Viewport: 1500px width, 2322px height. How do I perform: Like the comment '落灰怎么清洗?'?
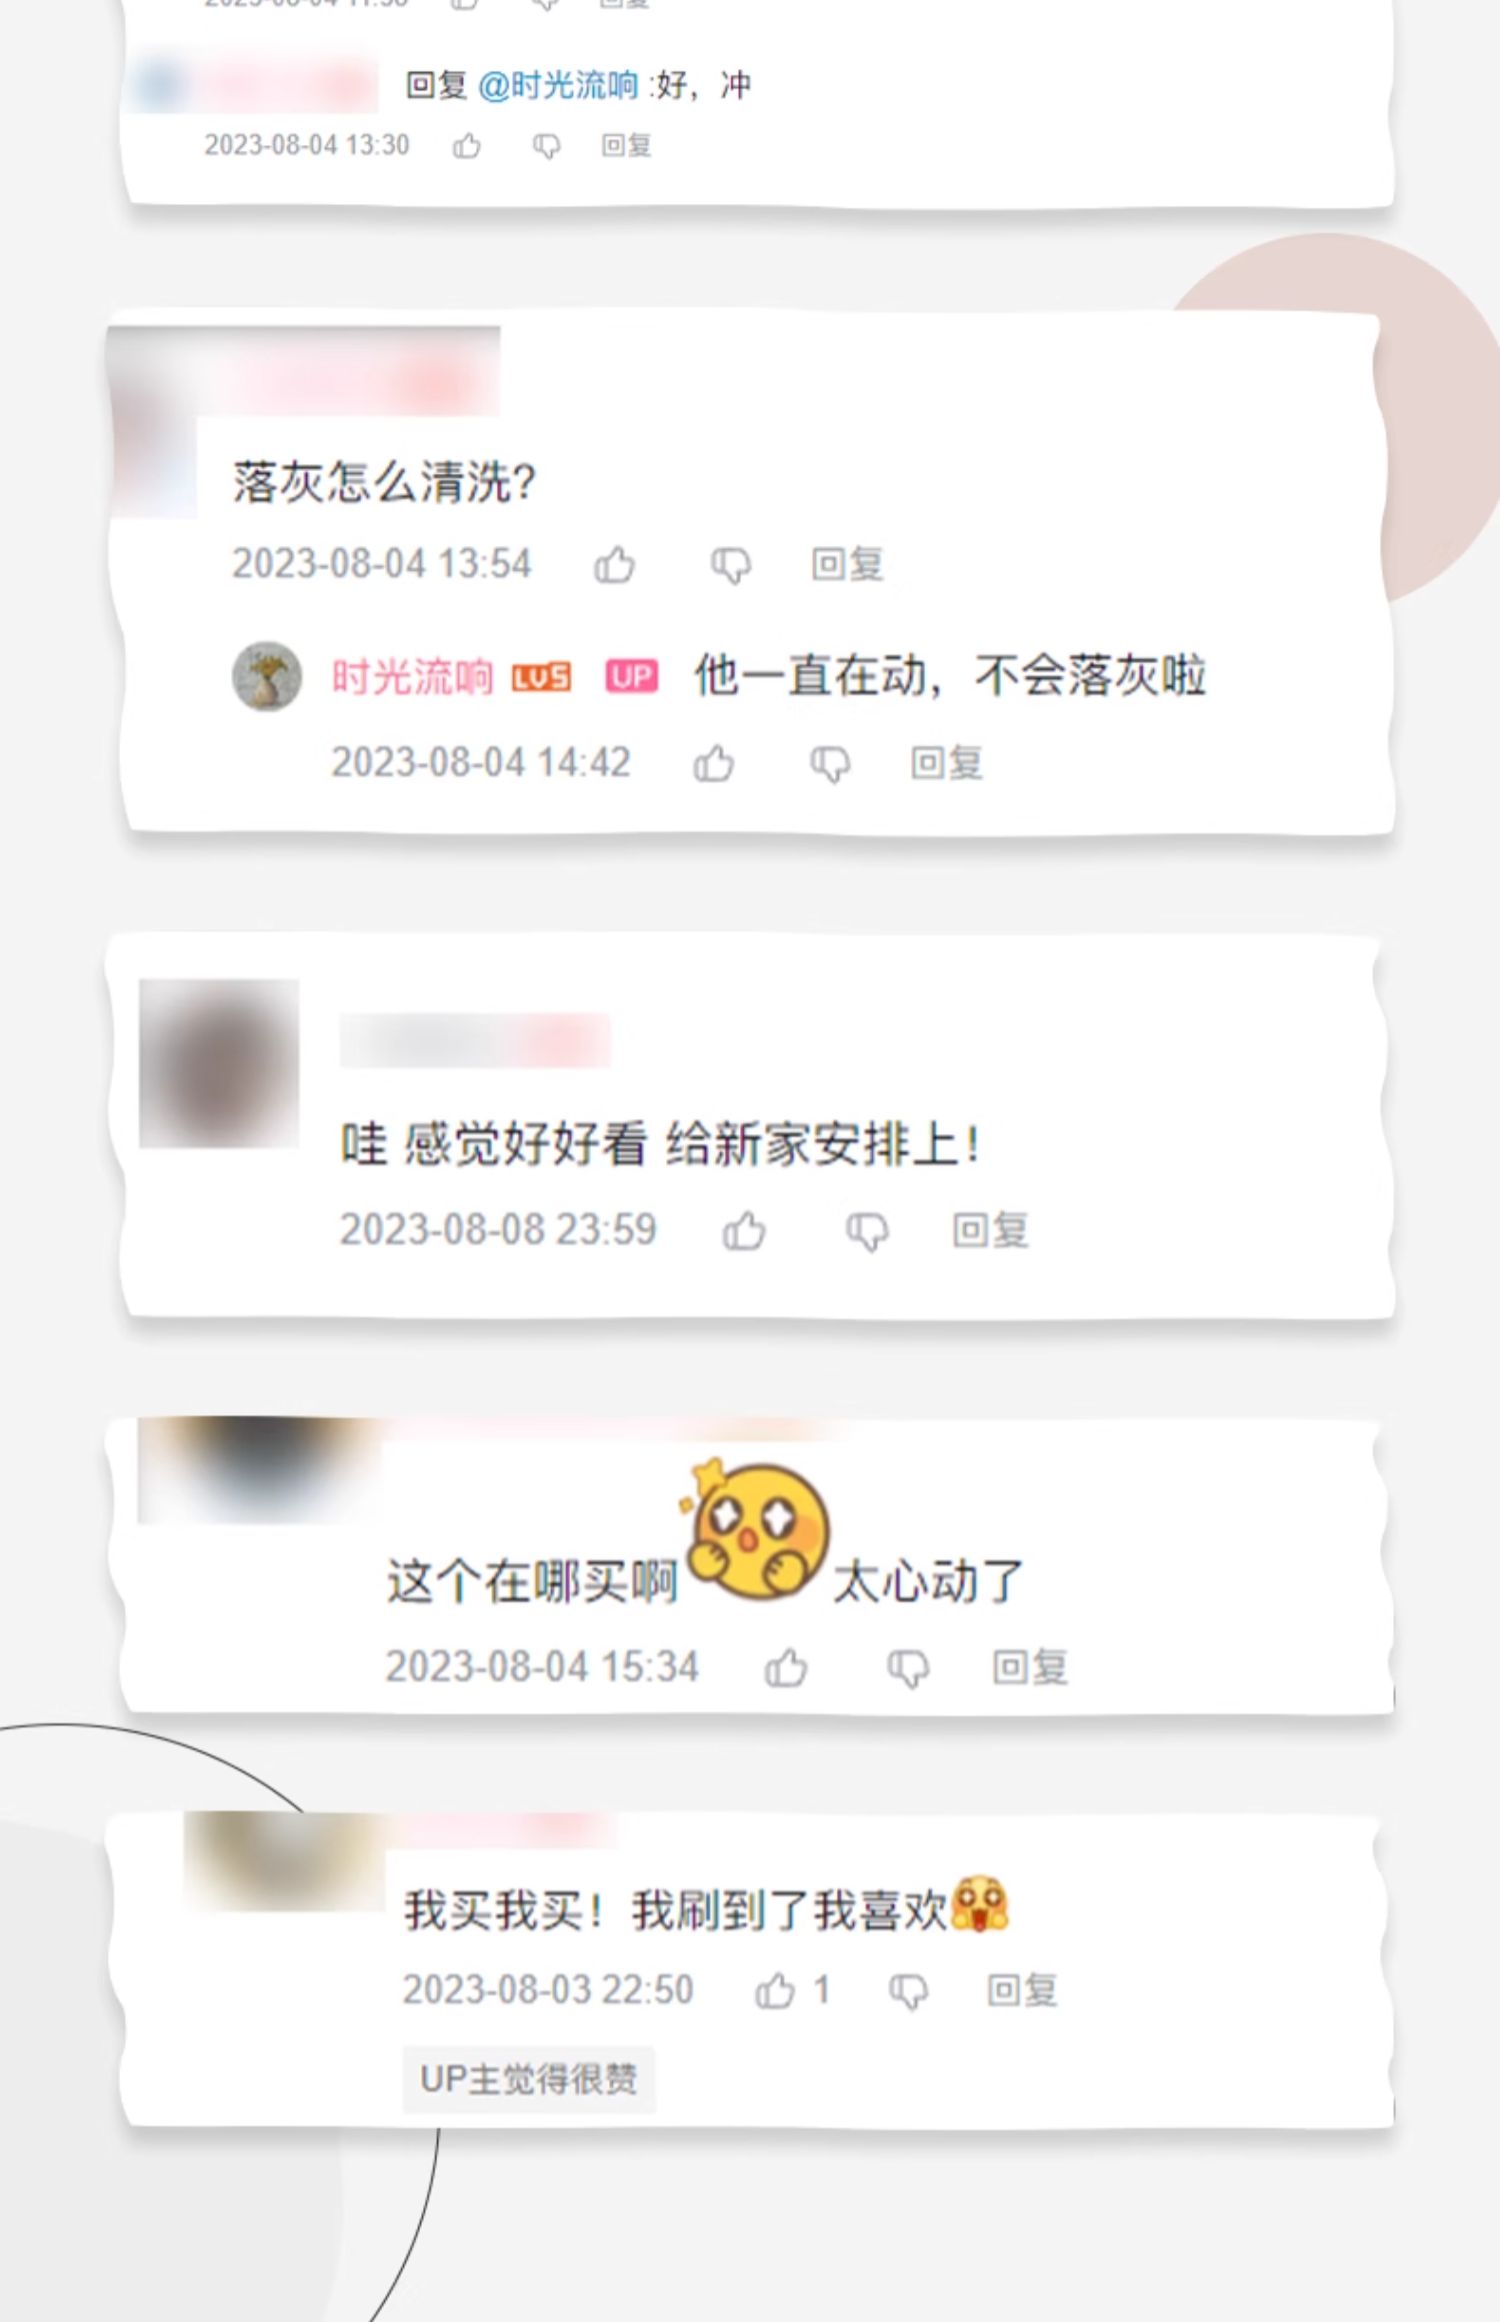tap(614, 564)
